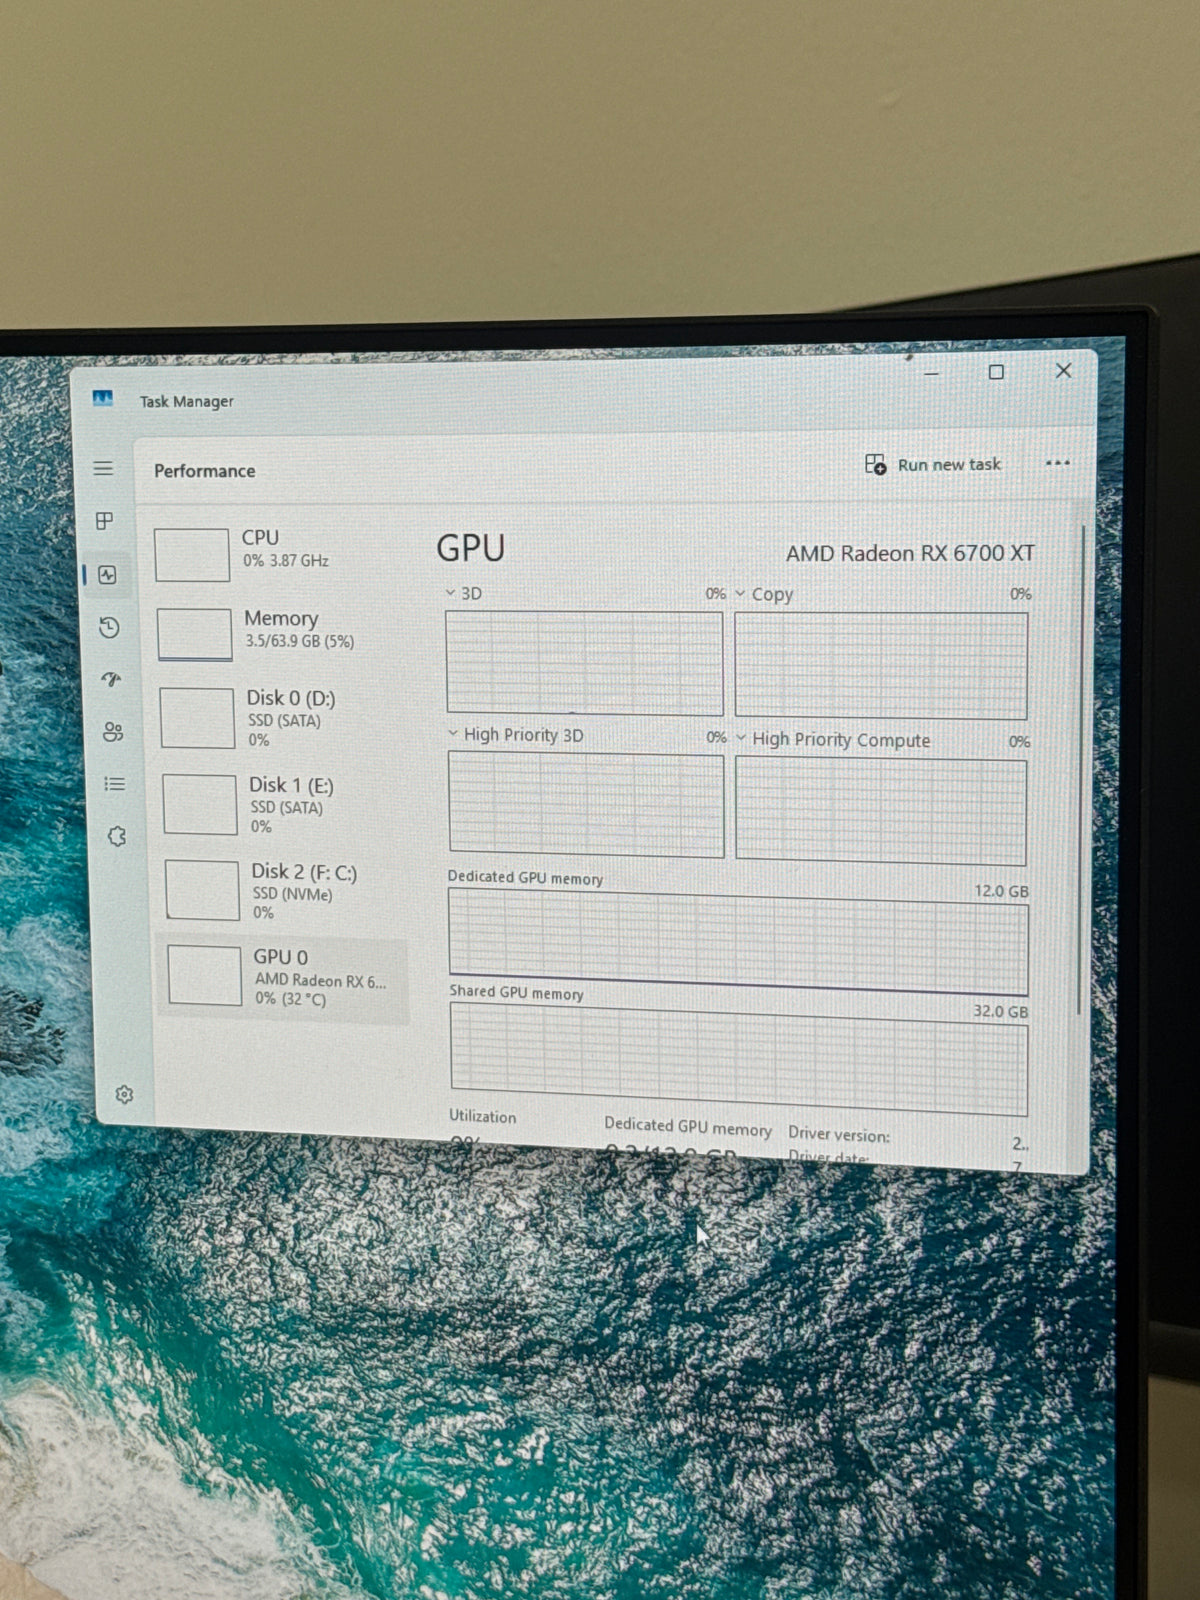Viewport: 1200px width, 1600px height.
Task: Click the Task Manager title bar icon
Action: click(102, 399)
